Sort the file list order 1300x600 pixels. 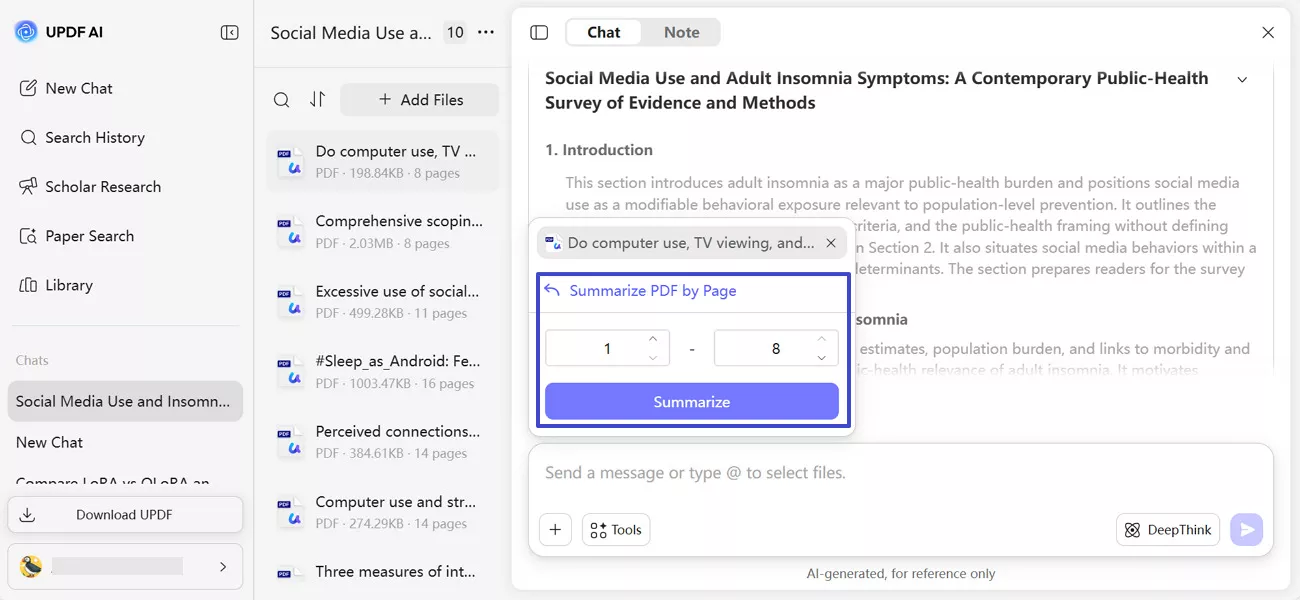[x=317, y=100]
